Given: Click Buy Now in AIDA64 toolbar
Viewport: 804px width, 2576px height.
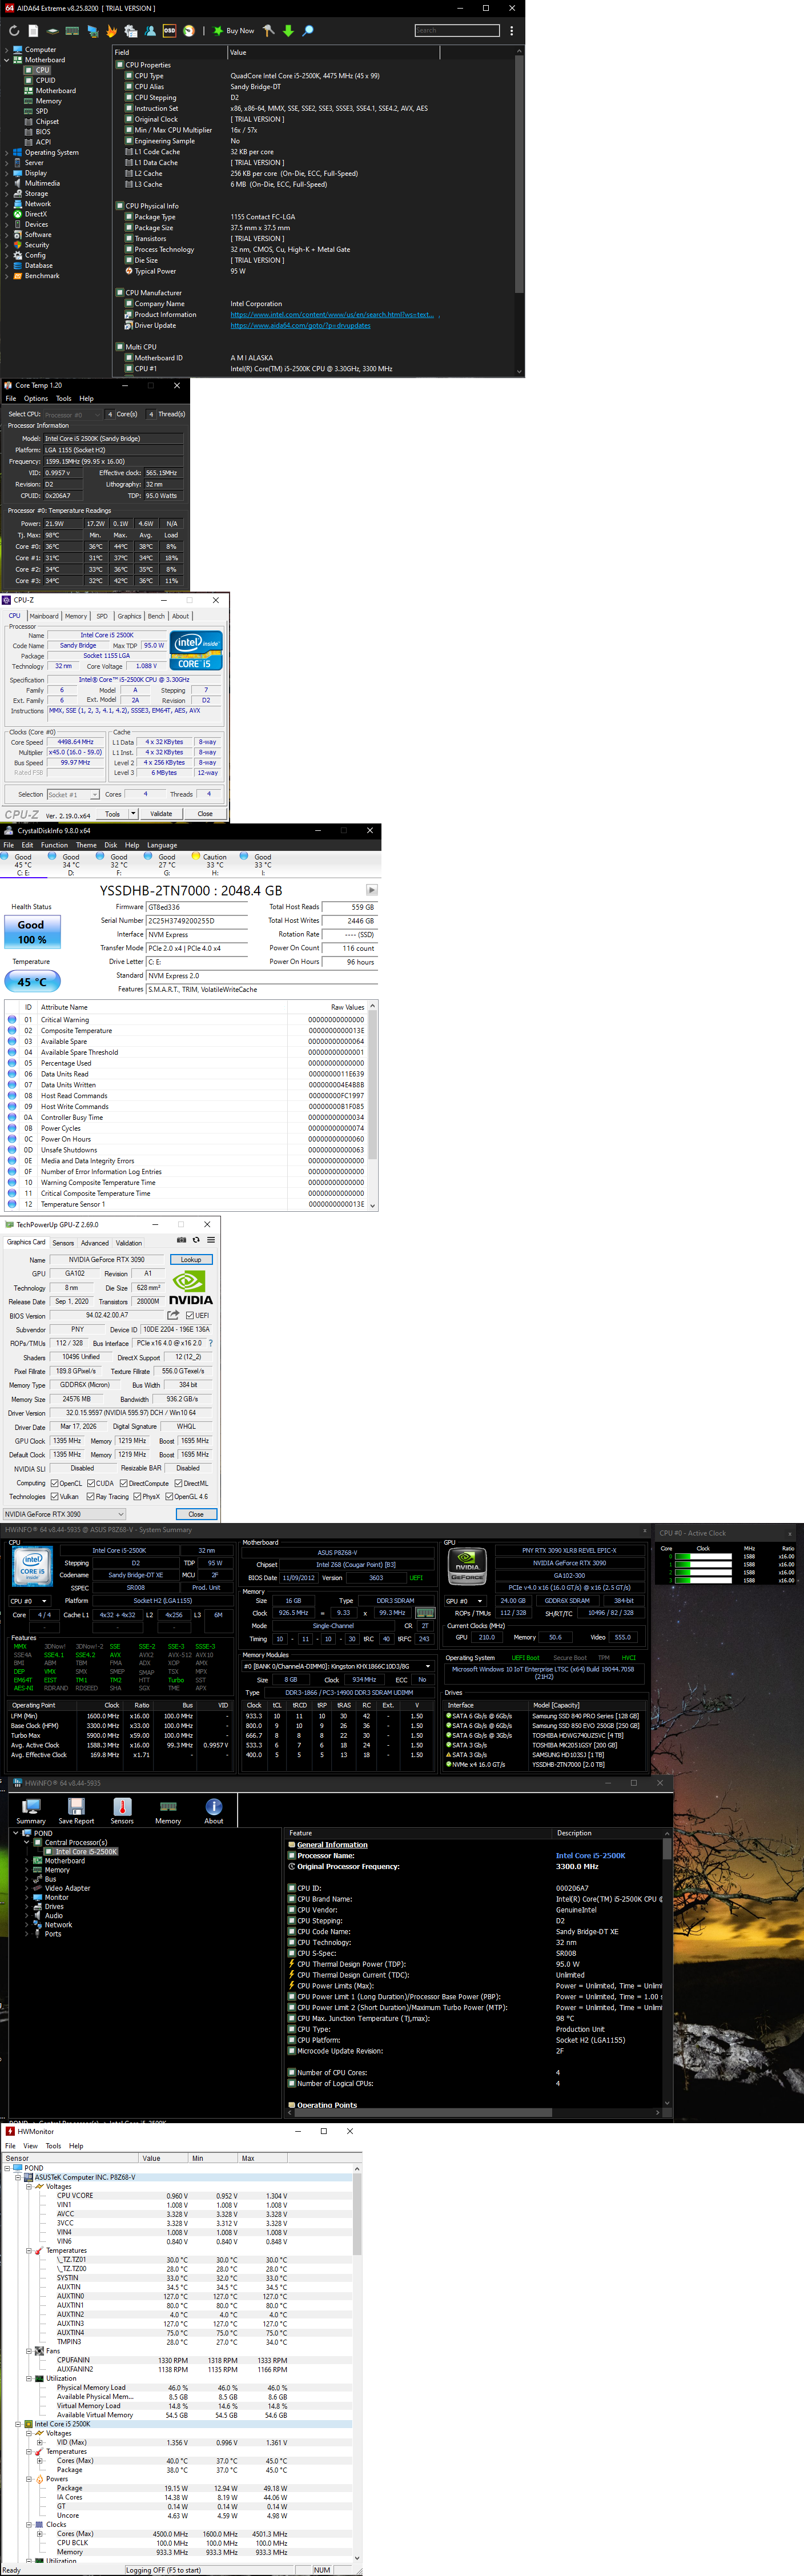Looking at the screenshot, I should pyautogui.click(x=233, y=31).
